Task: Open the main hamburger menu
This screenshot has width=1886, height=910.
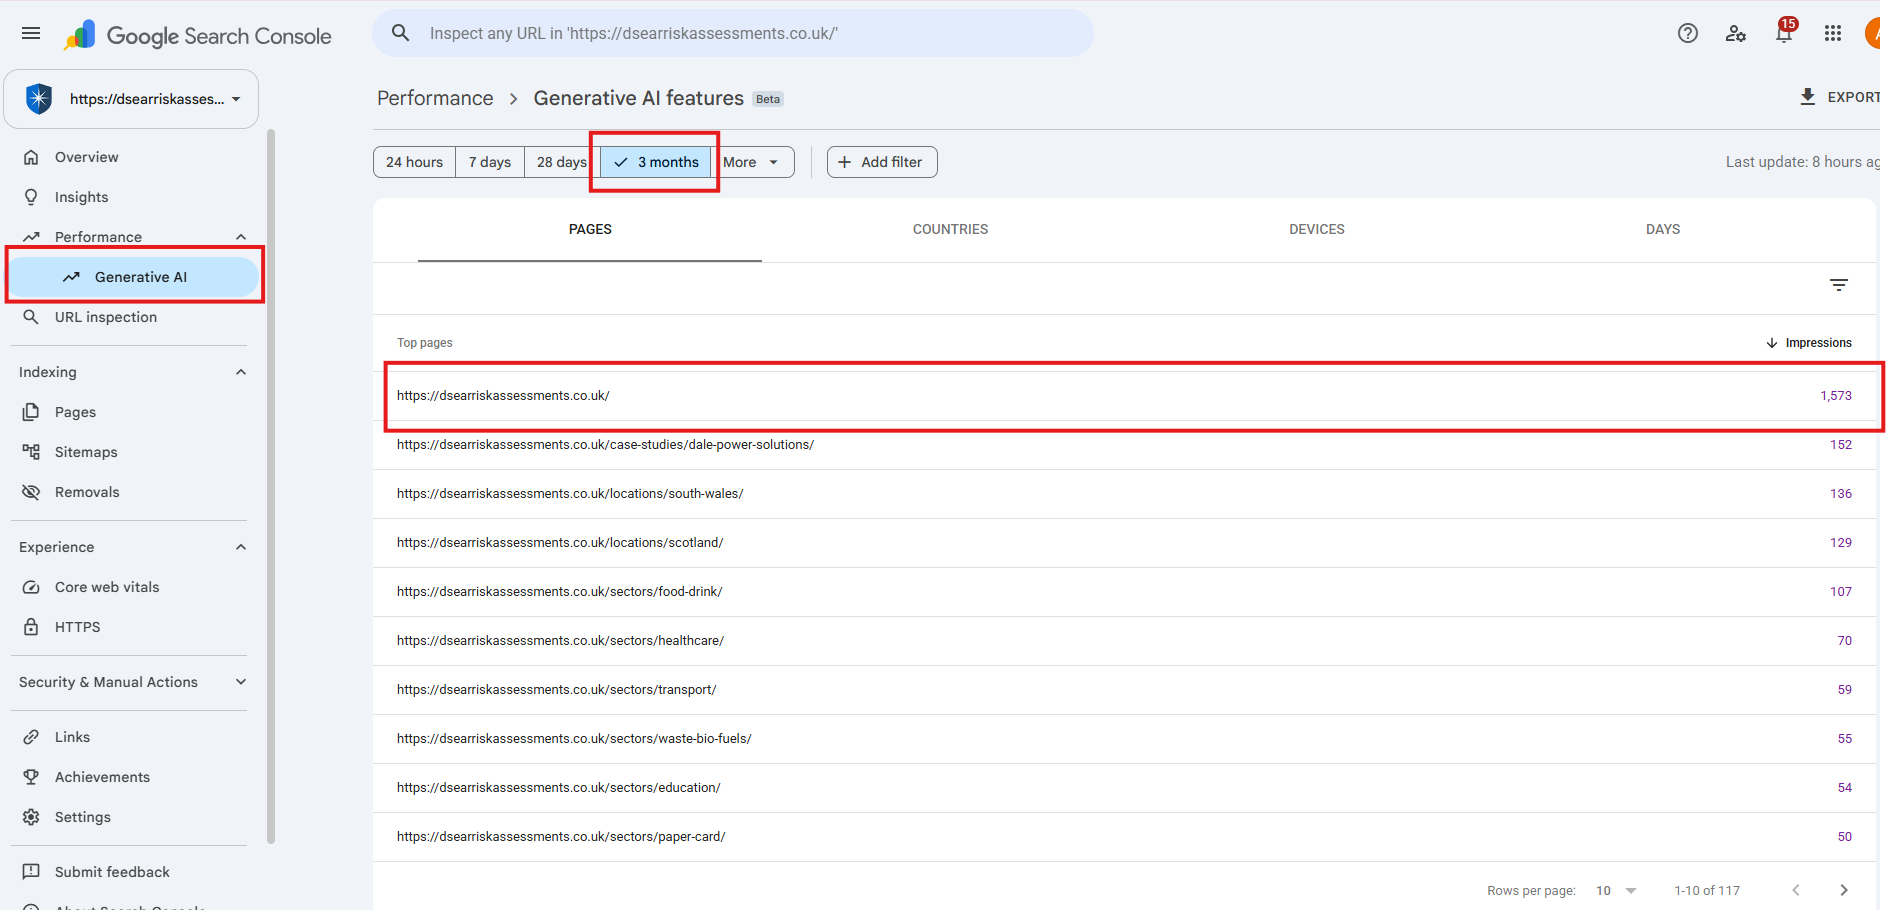Action: (31, 34)
